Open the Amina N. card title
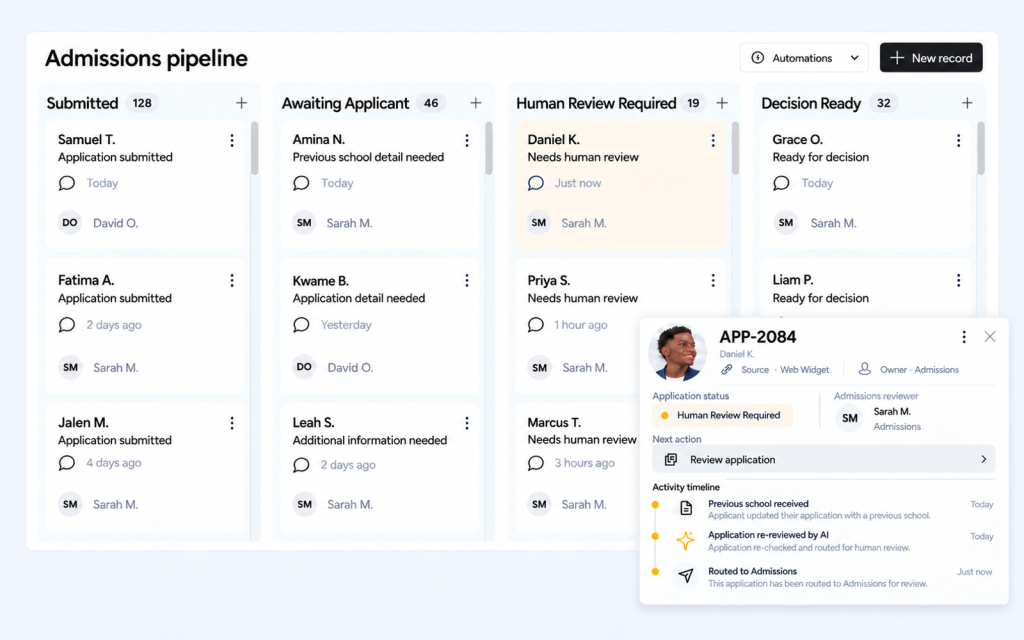 click(319, 140)
